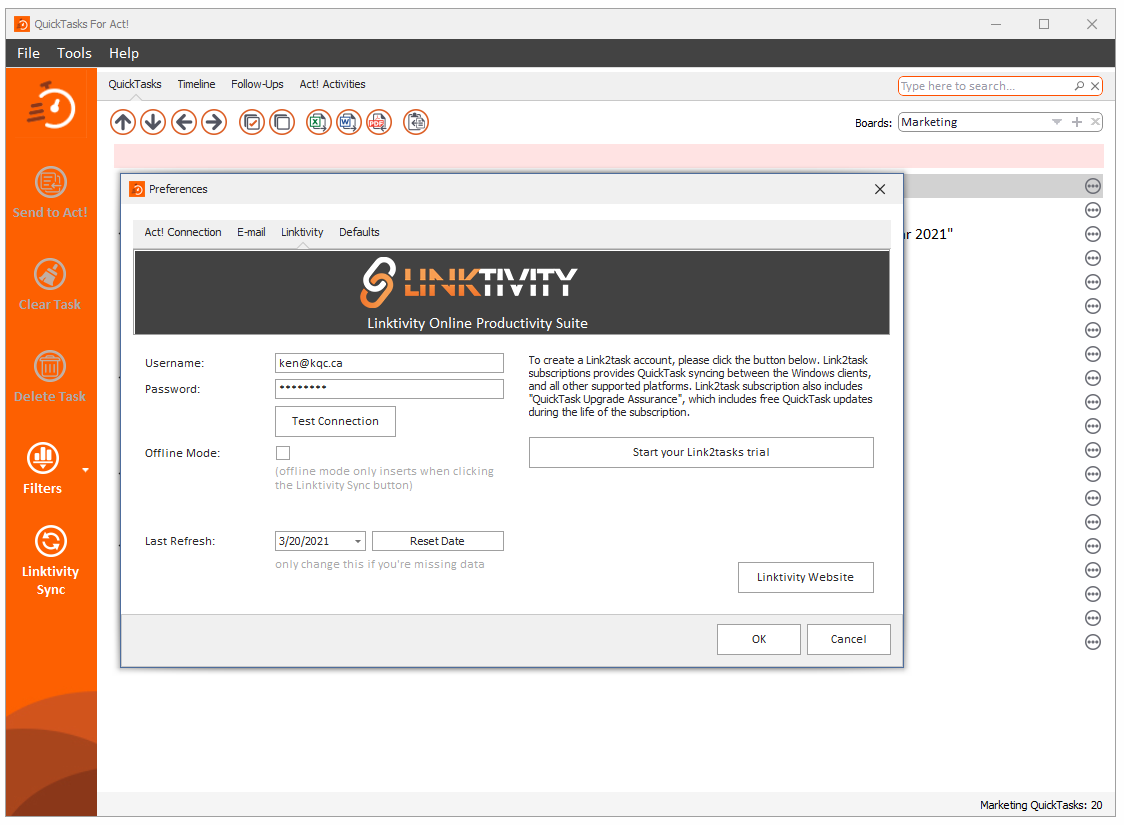
Task: Switch to the QuickTasks tab
Action: (135, 84)
